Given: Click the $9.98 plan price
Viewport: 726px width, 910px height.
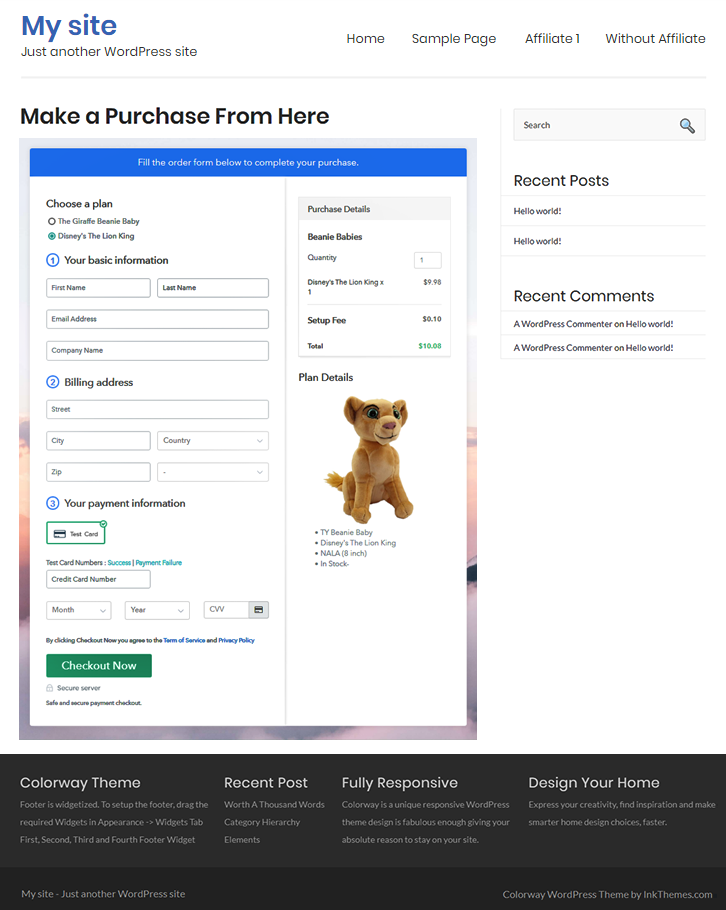Looking at the screenshot, I should tap(432, 282).
